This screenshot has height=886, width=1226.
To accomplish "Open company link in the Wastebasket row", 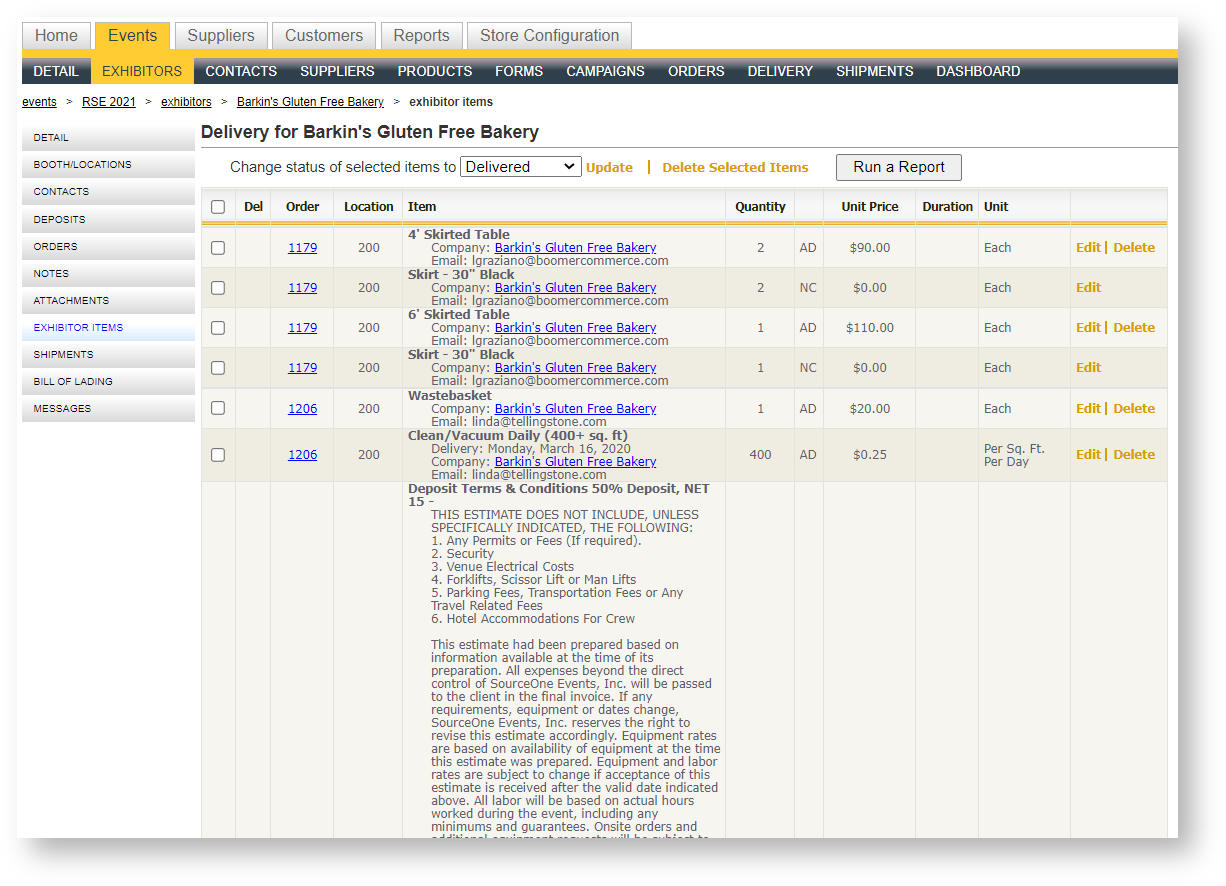I will click(575, 408).
